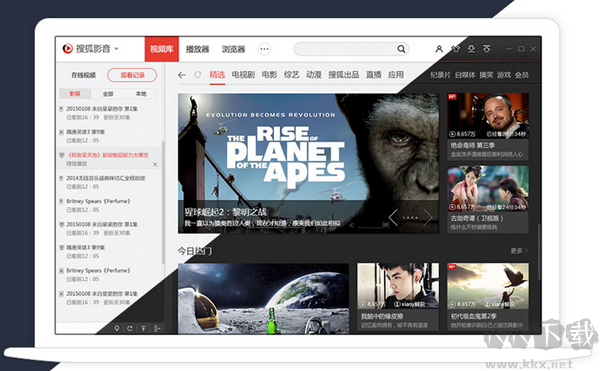
Task: Click the download icon in title bar
Action: (x=471, y=49)
